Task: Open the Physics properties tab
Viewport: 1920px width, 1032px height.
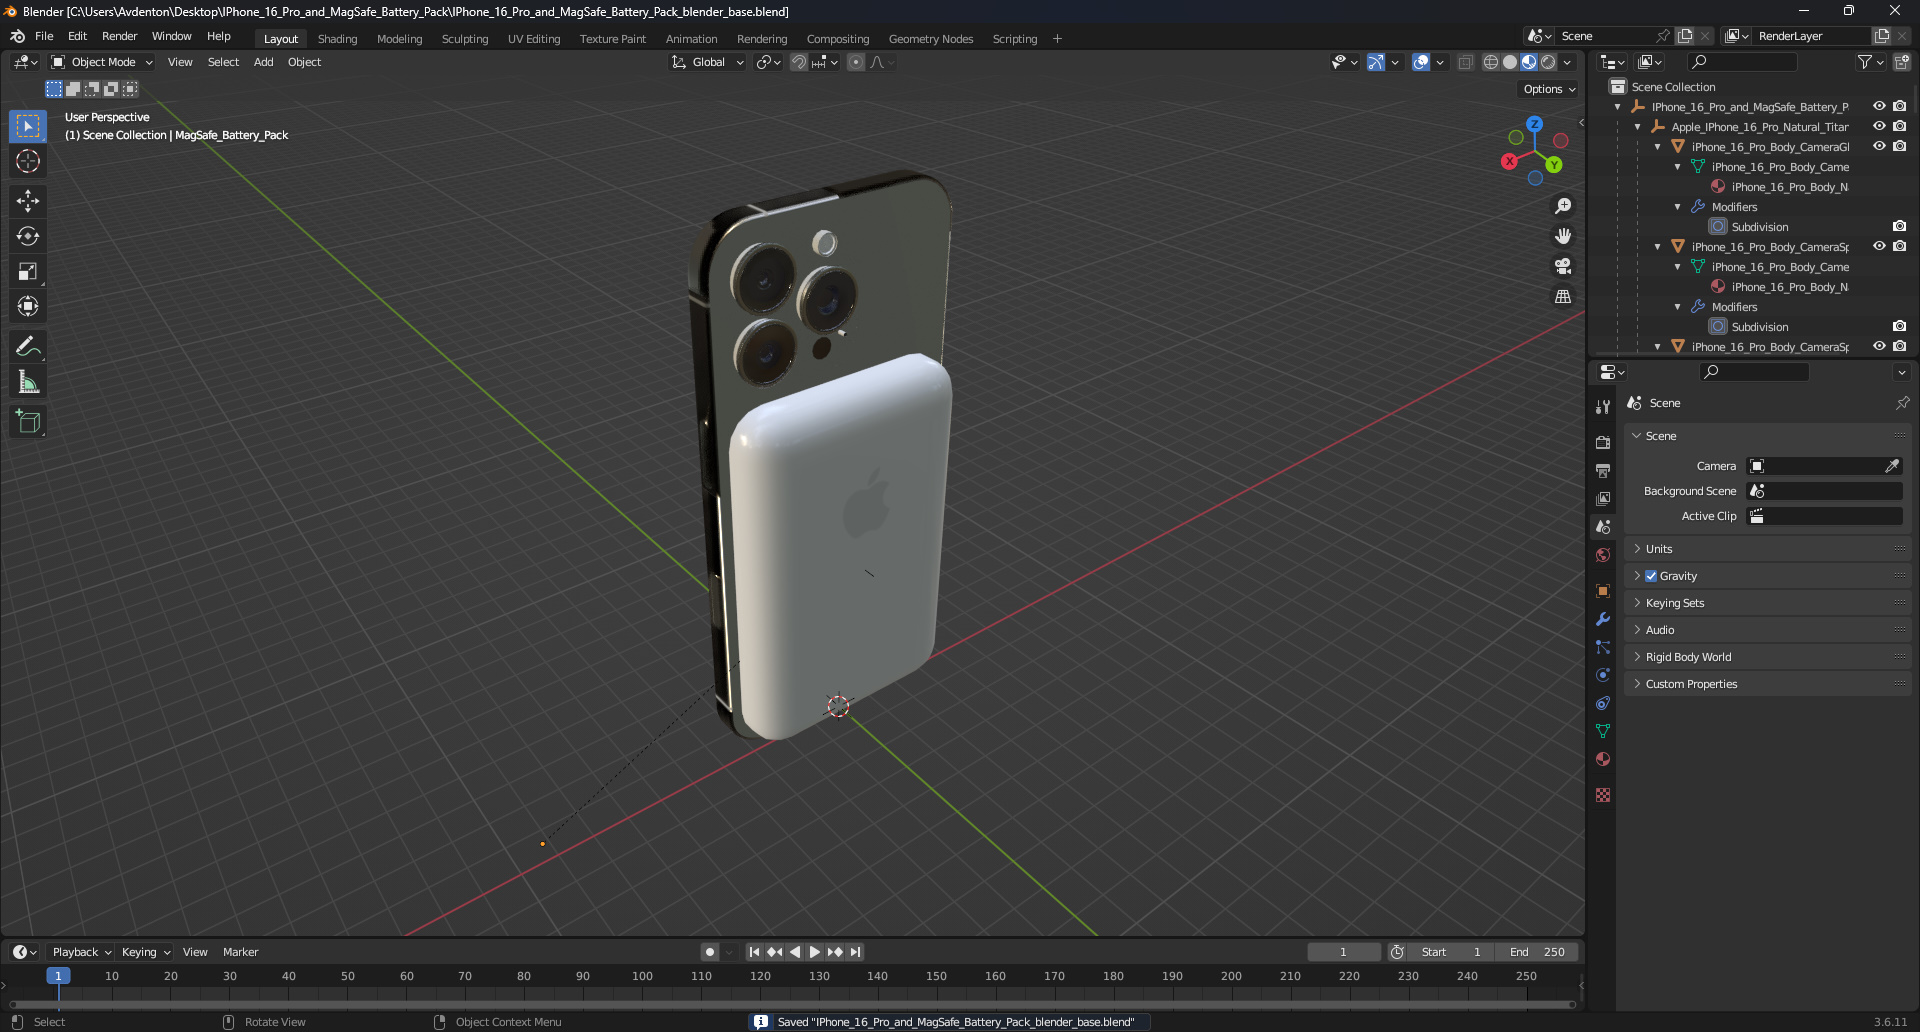Action: click(x=1603, y=675)
